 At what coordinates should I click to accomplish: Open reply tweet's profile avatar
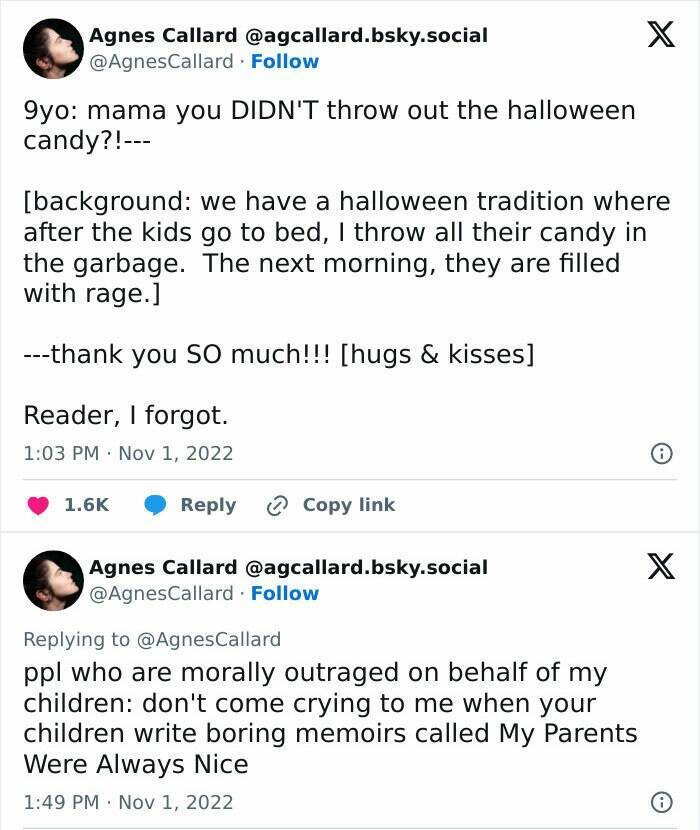pos(52,580)
